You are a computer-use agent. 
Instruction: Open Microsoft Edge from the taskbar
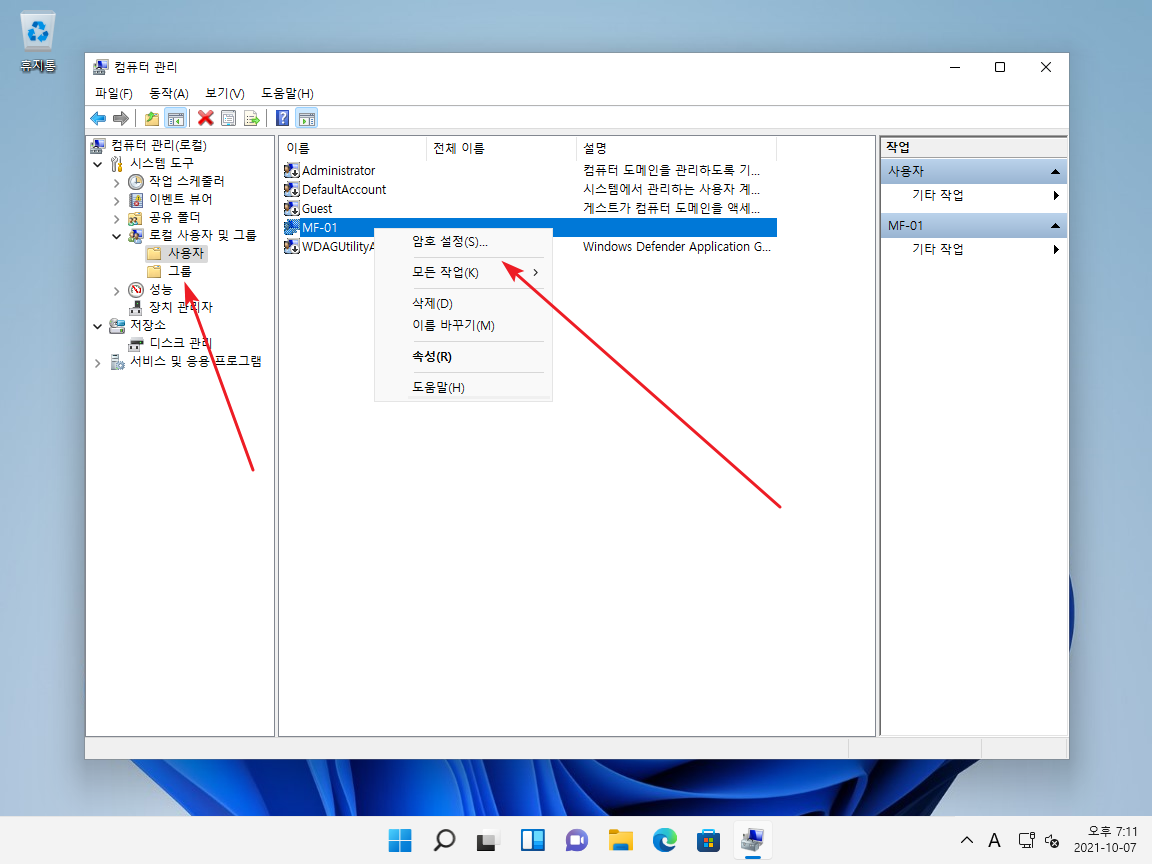[x=665, y=840]
